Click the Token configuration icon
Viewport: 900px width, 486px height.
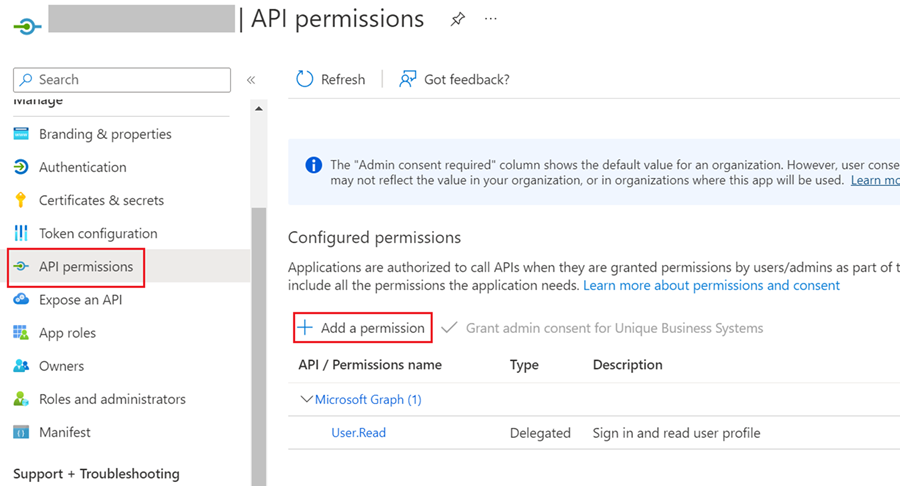point(21,233)
